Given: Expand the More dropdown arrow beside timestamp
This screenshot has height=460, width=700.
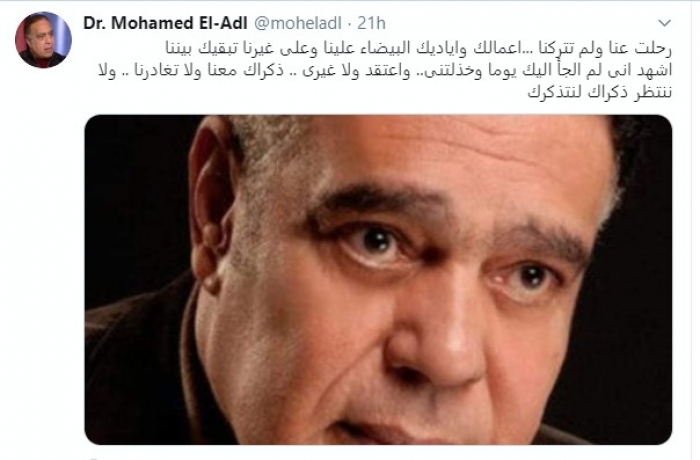Looking at the screenshot, I should [664, 23].
